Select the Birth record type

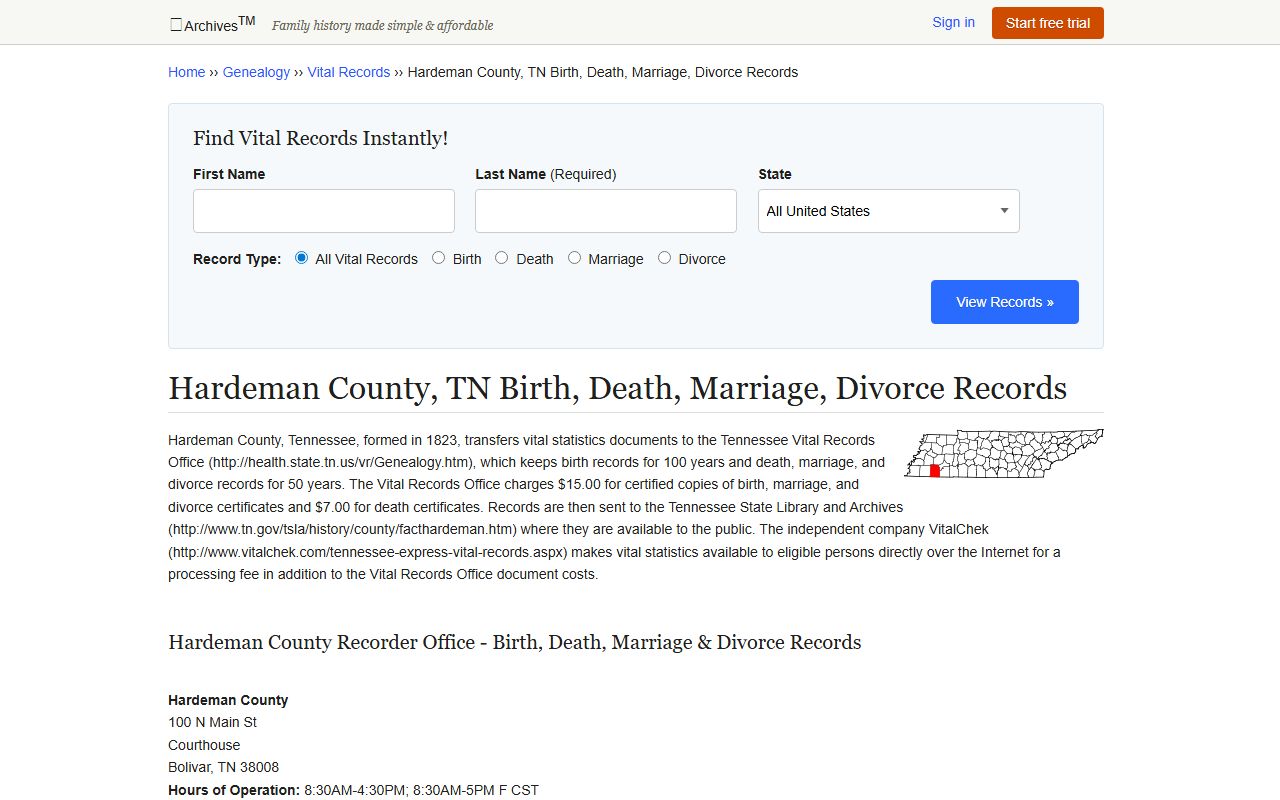point(439,258)
